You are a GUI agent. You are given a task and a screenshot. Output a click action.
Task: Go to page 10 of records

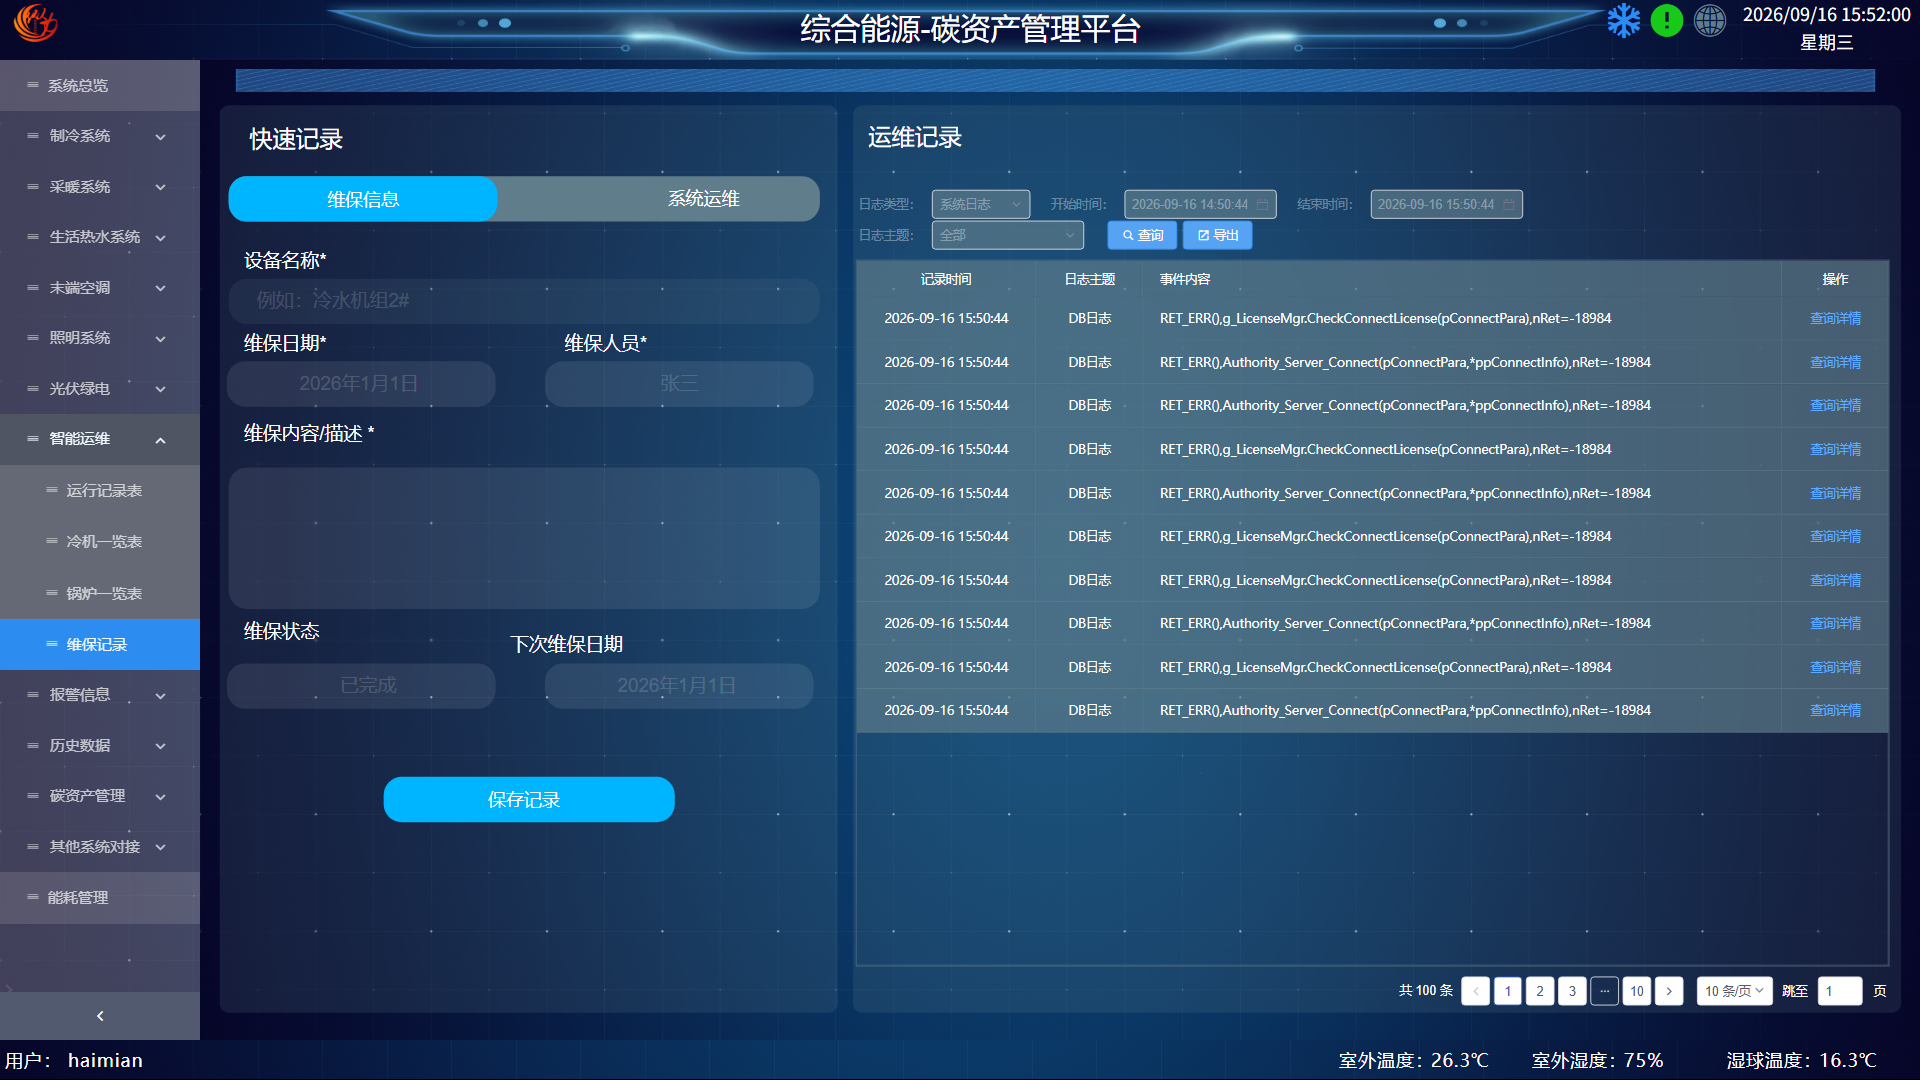coord(1637,991)
